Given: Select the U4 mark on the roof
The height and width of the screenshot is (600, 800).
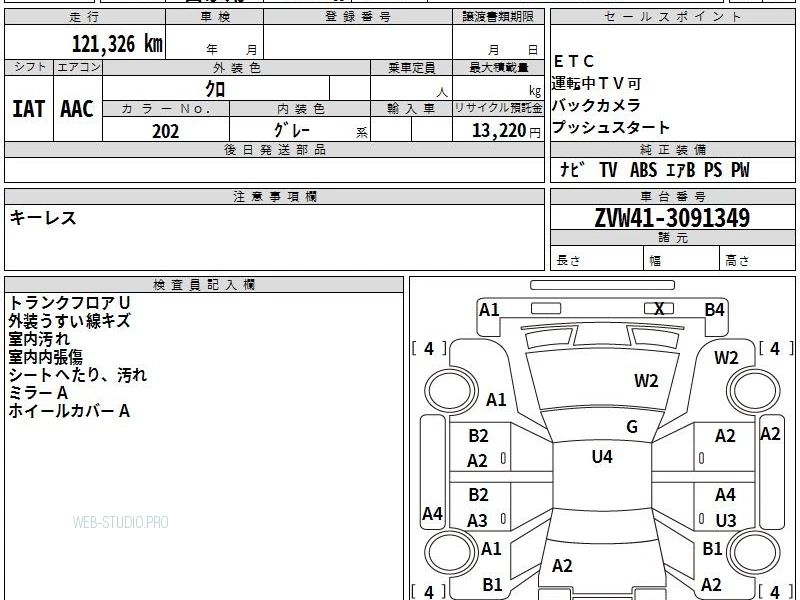Looking at the screenshot, I should point(602,456).
